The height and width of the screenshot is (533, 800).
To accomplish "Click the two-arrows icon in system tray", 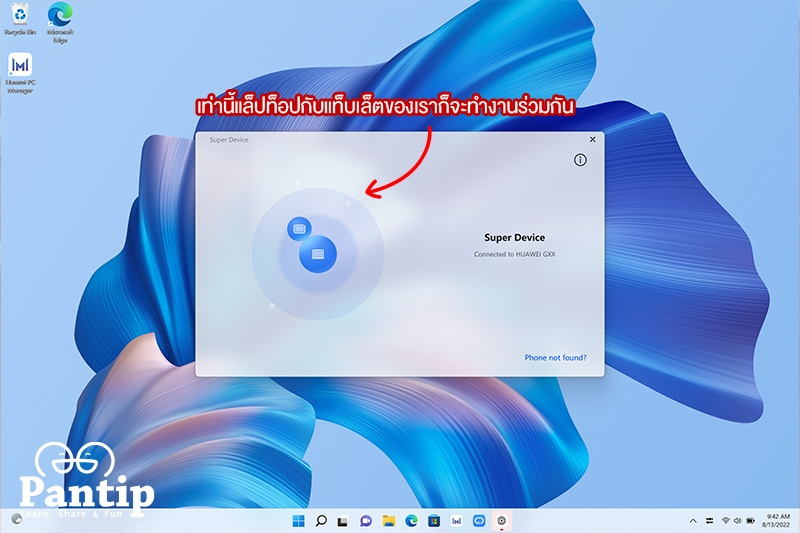I will click(709, 521).
